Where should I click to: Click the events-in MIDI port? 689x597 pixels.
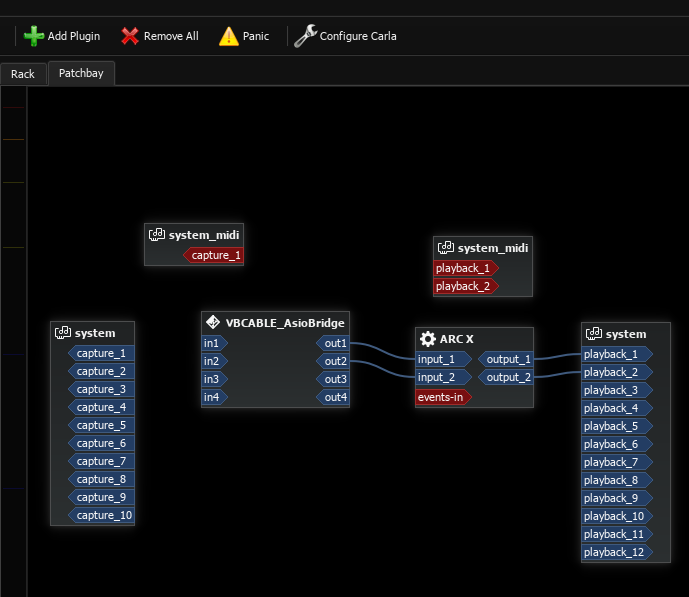[x=440, y=397]
